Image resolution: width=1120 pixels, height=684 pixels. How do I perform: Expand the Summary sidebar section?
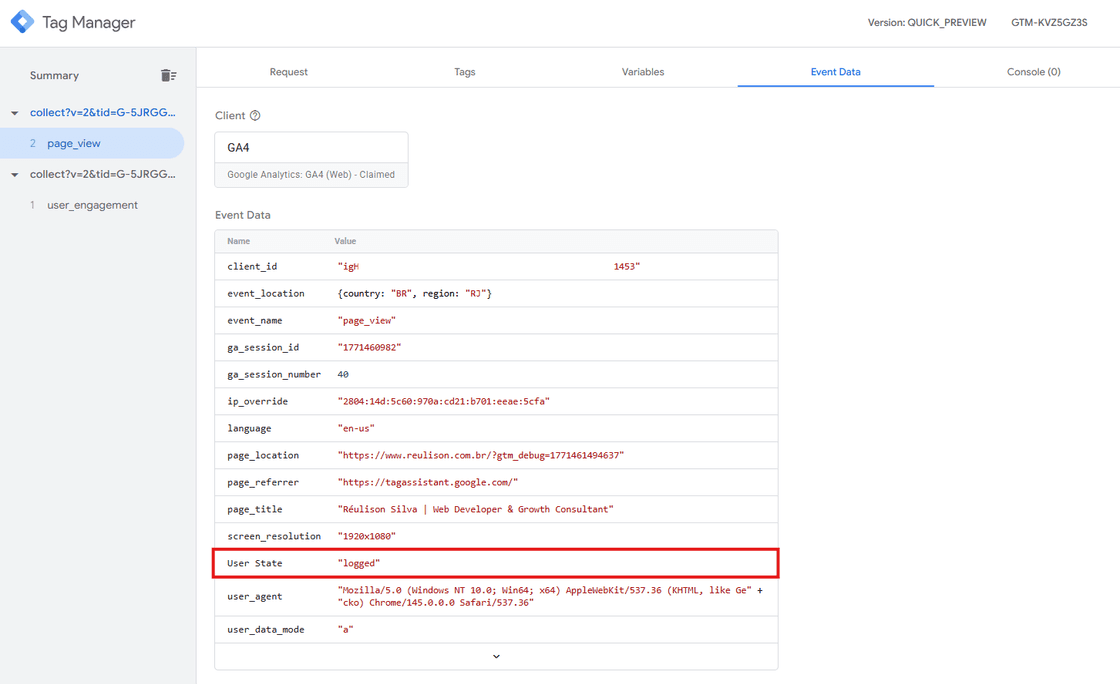(54, 75)
